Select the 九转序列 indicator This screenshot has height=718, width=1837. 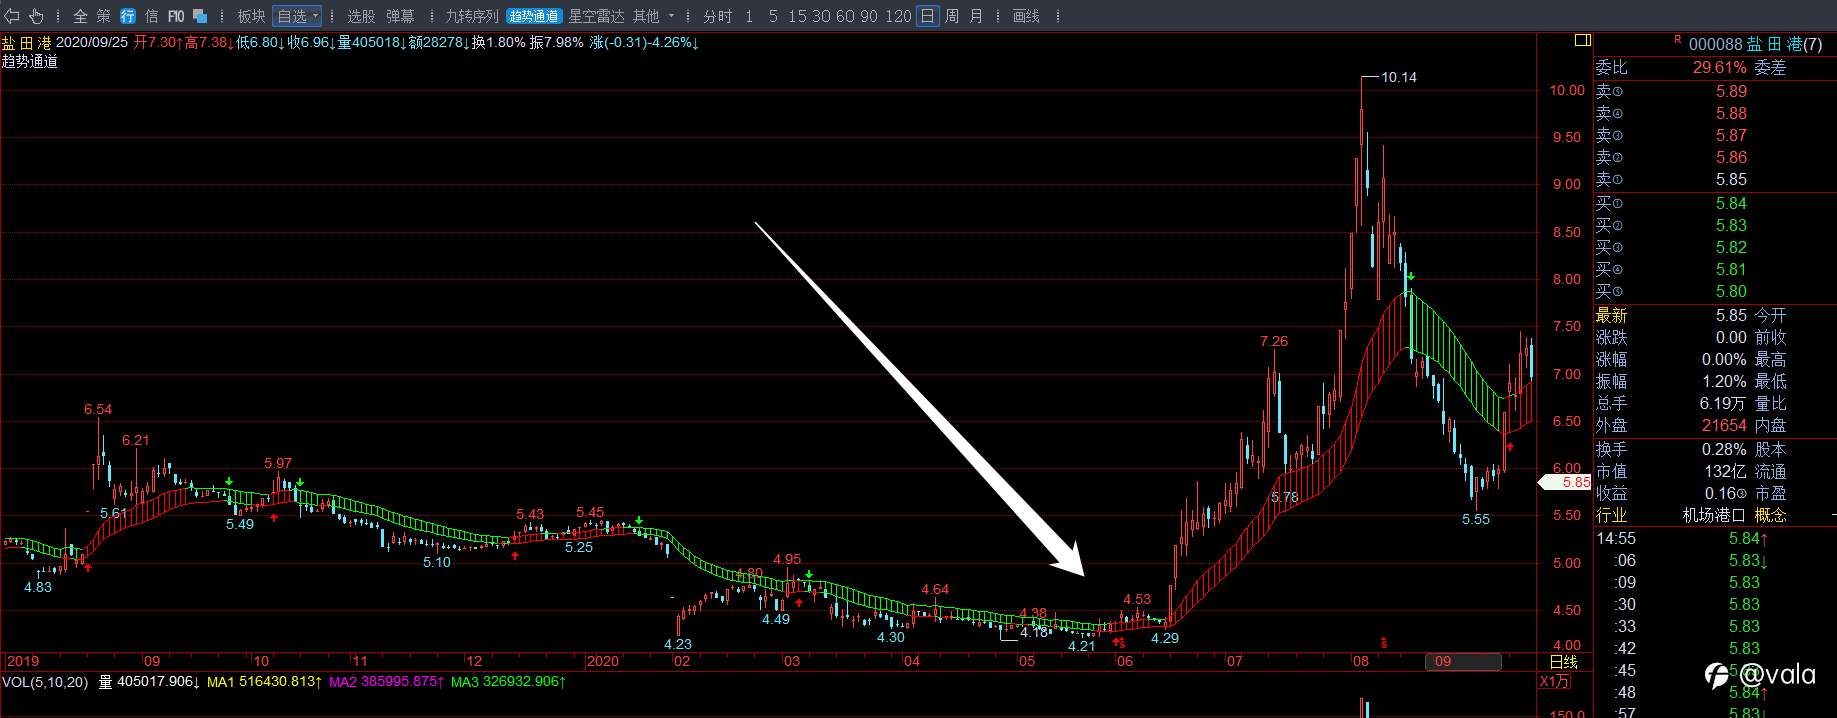(472, 16)
